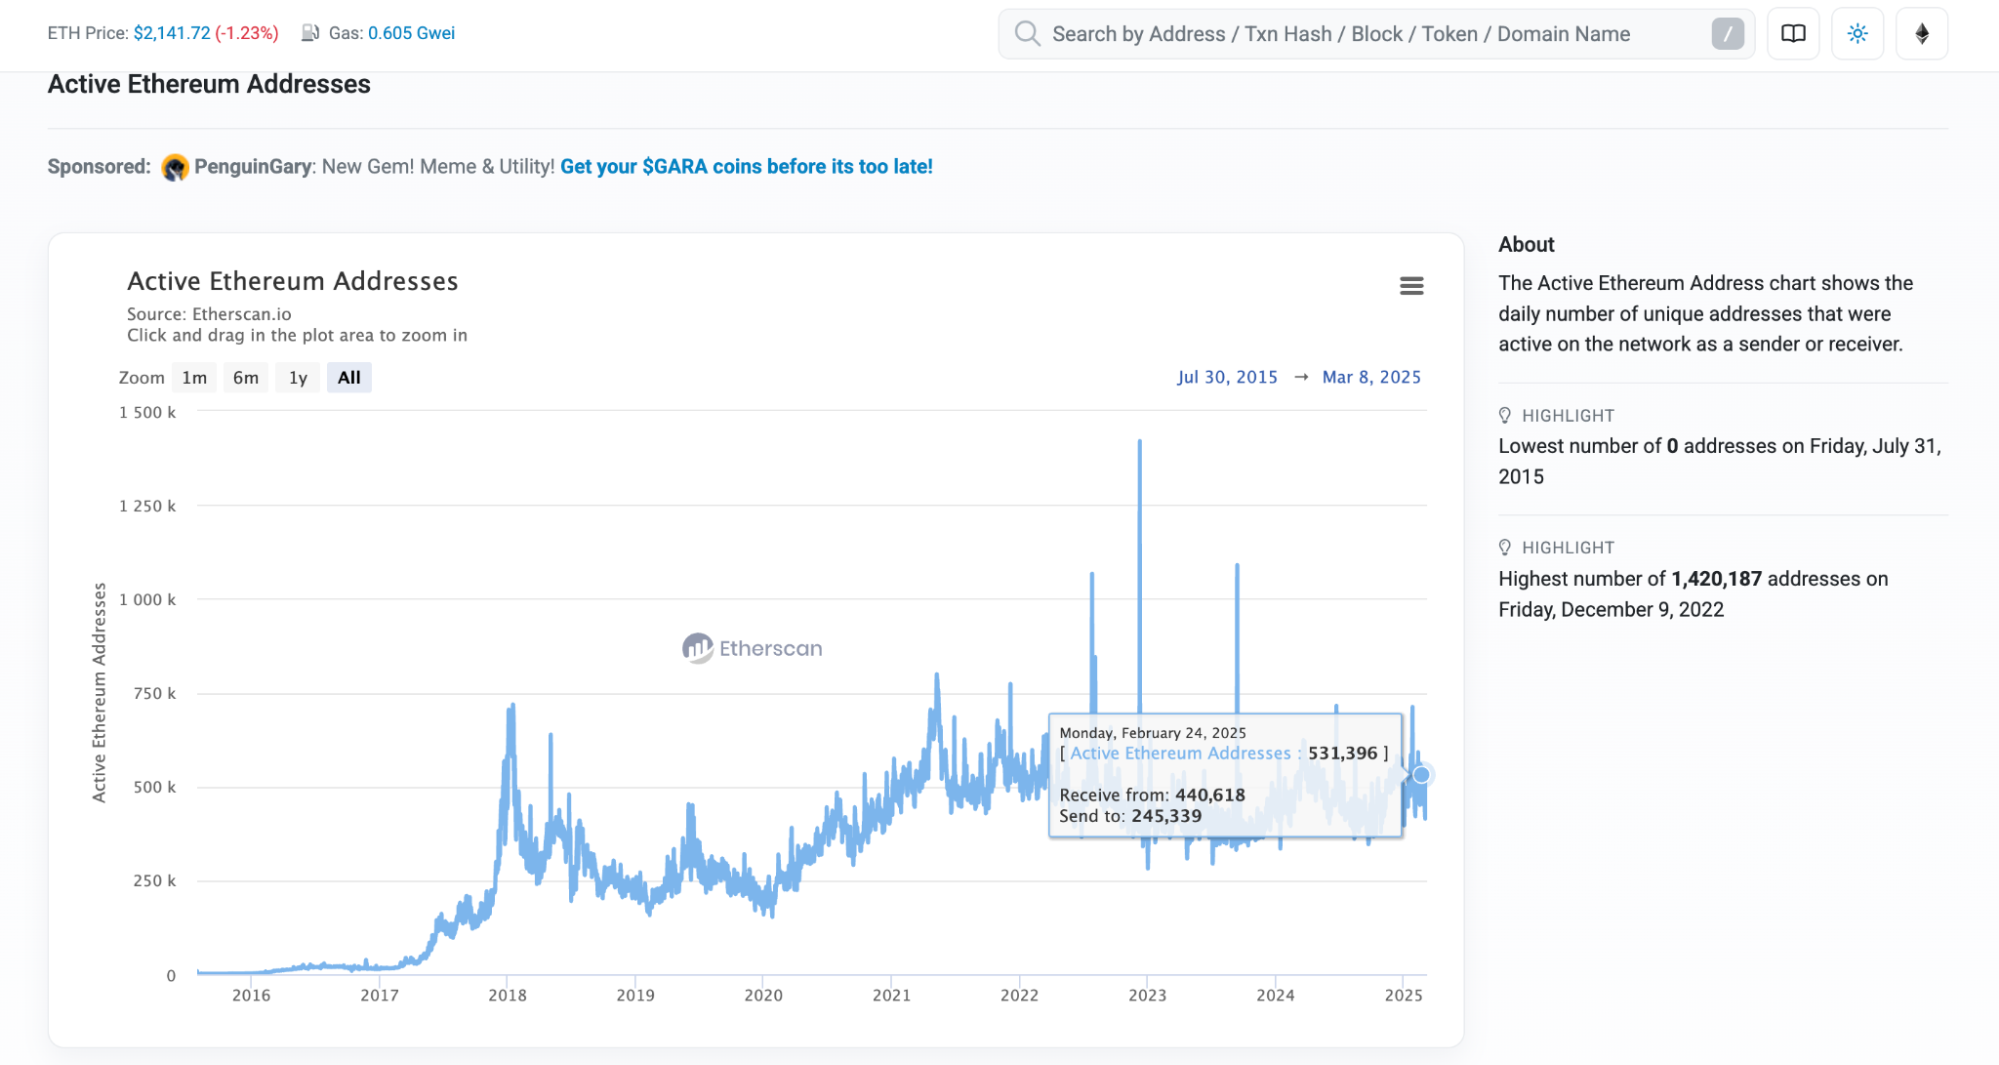Select the All zoom option
Image resolution: width=1999 pixels, height=1065 pixels.
[x=349, y=377]
